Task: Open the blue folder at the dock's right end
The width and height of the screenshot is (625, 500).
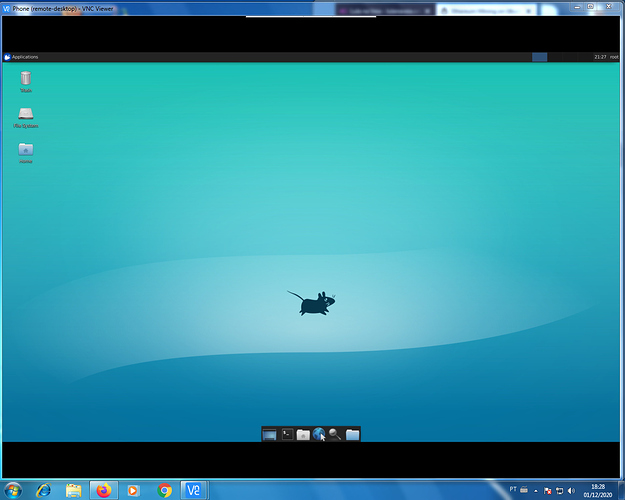Action: click(352, 434)
